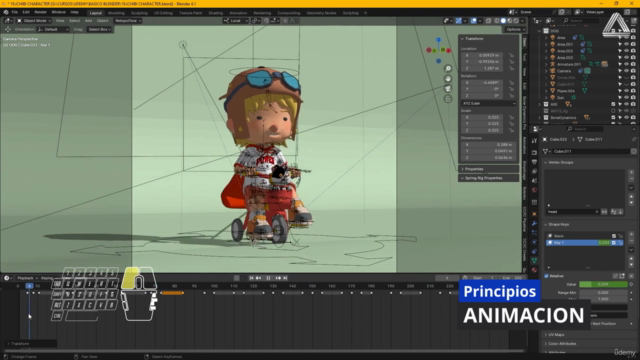This screenshot has width=640, height=360.
Task: Toggle Basis shape key checkbox
Action: pos(614,236)
